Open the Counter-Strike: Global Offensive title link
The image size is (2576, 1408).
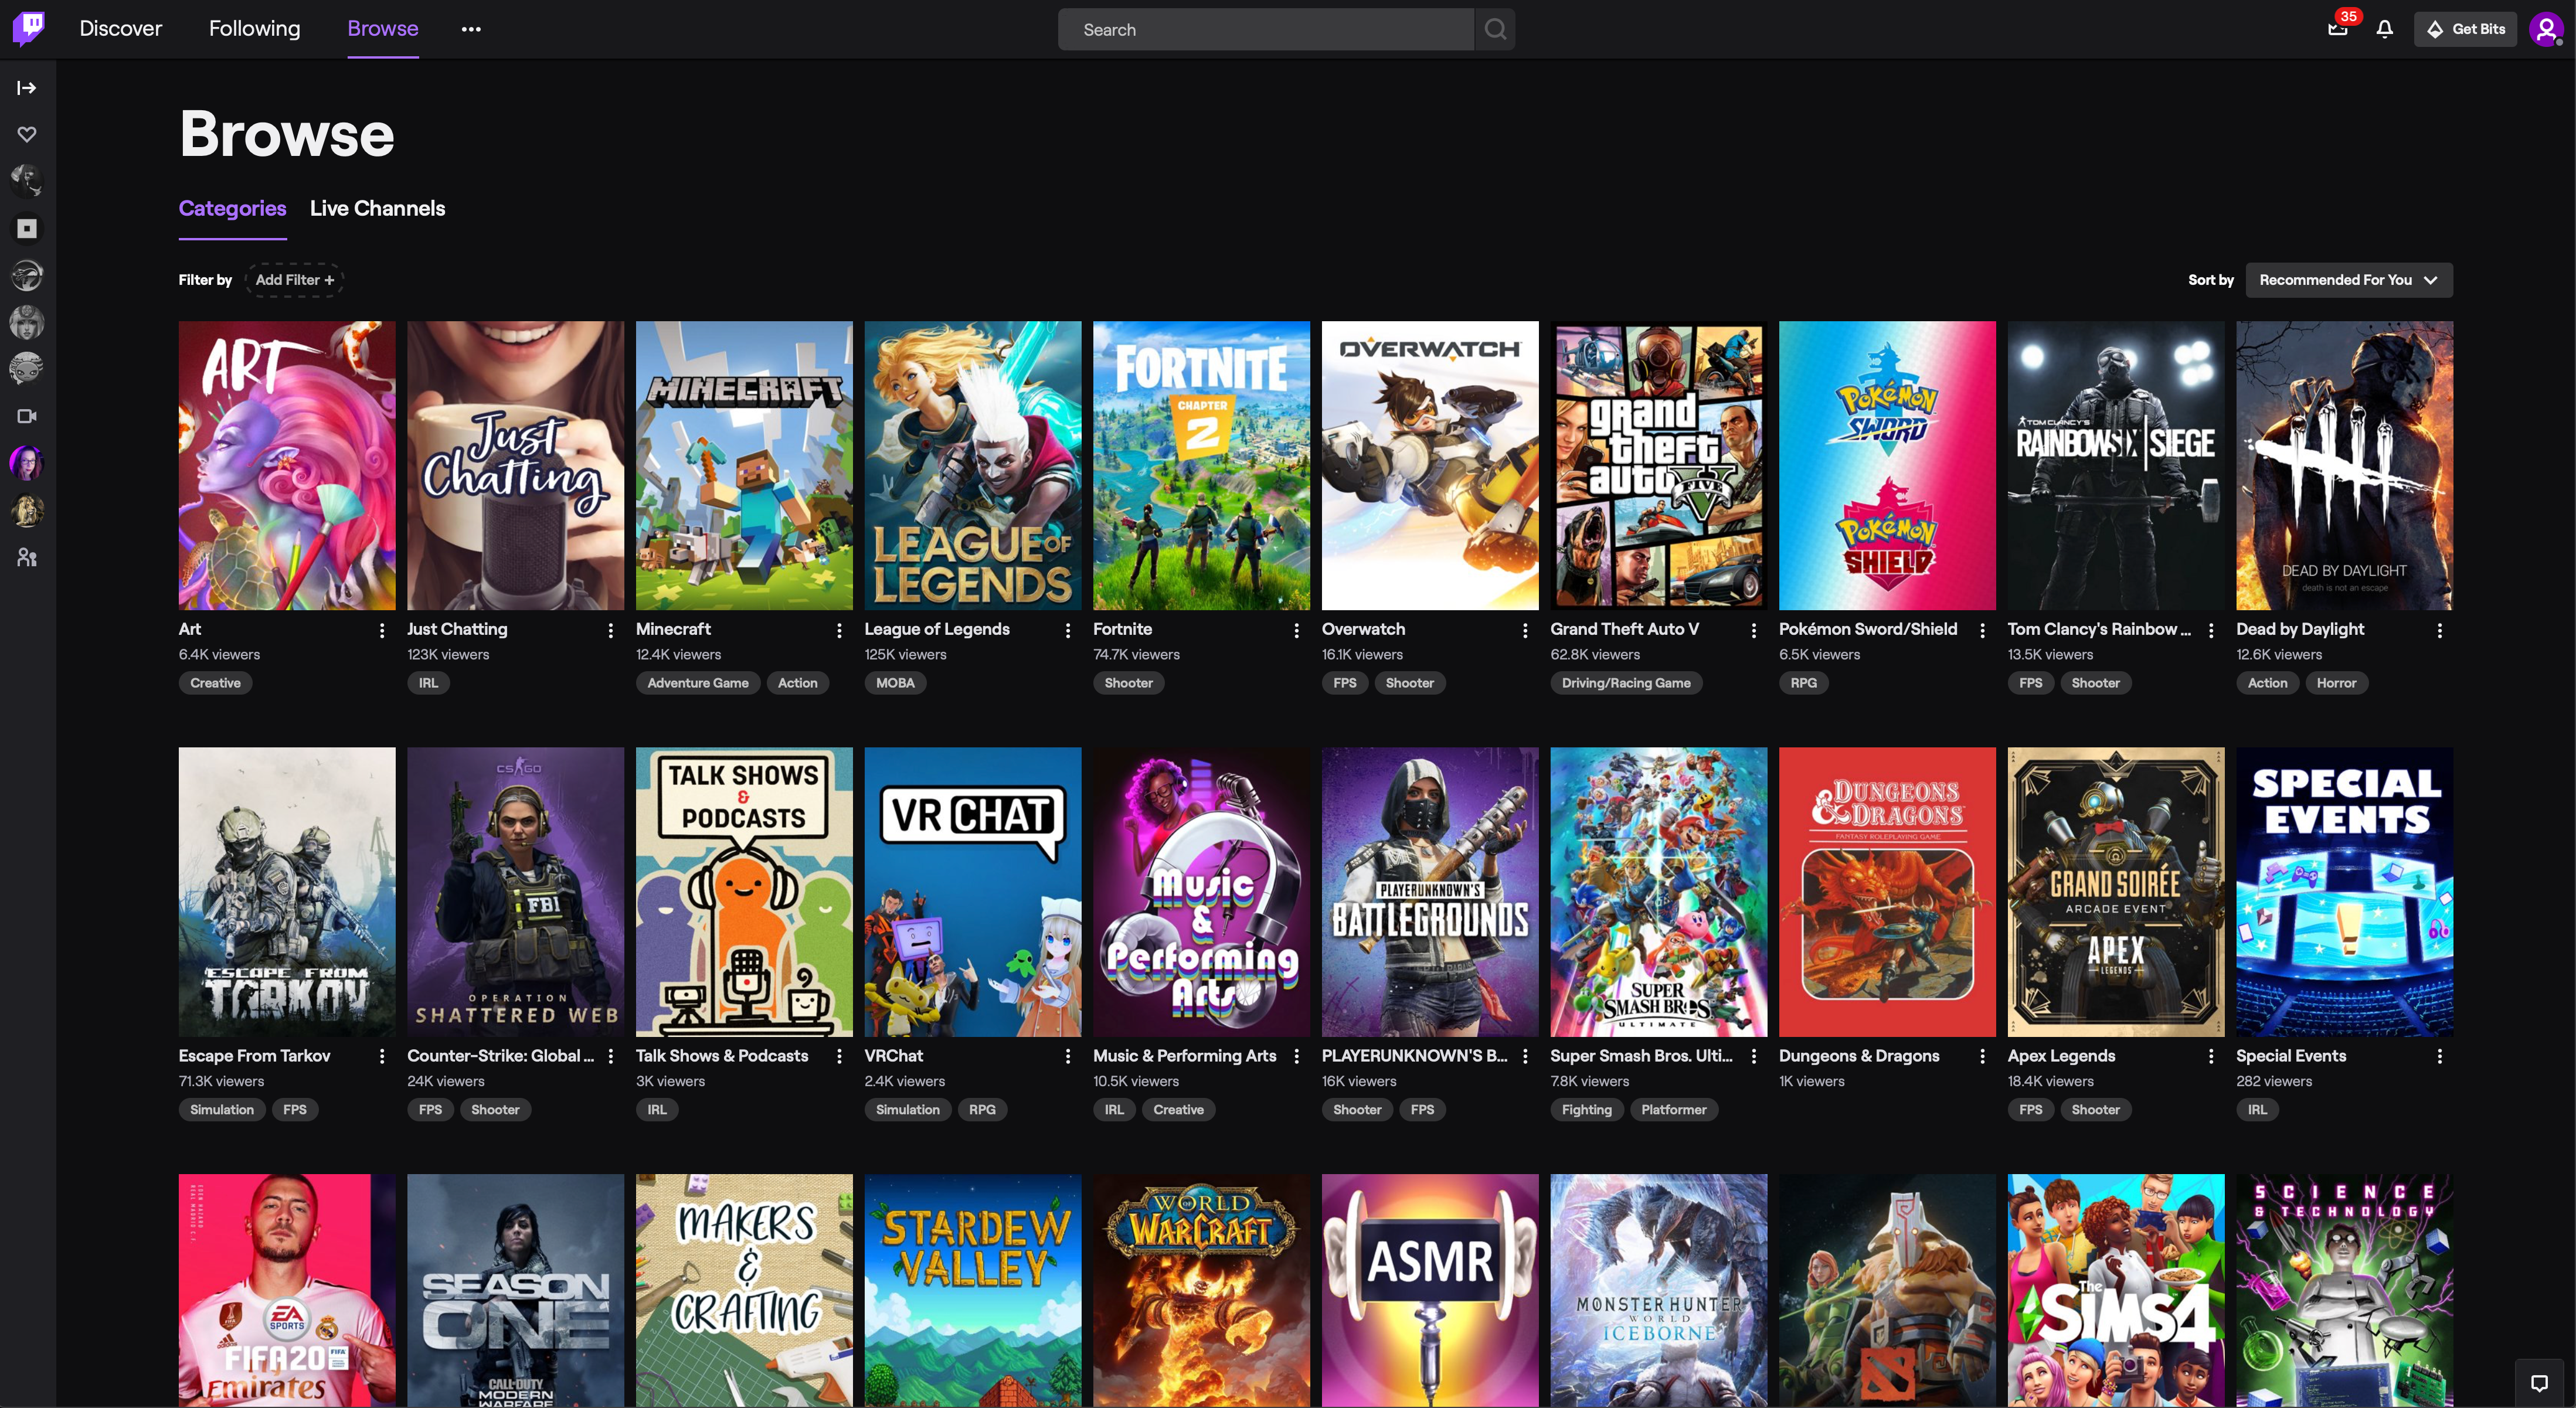tap(500, 1056)
